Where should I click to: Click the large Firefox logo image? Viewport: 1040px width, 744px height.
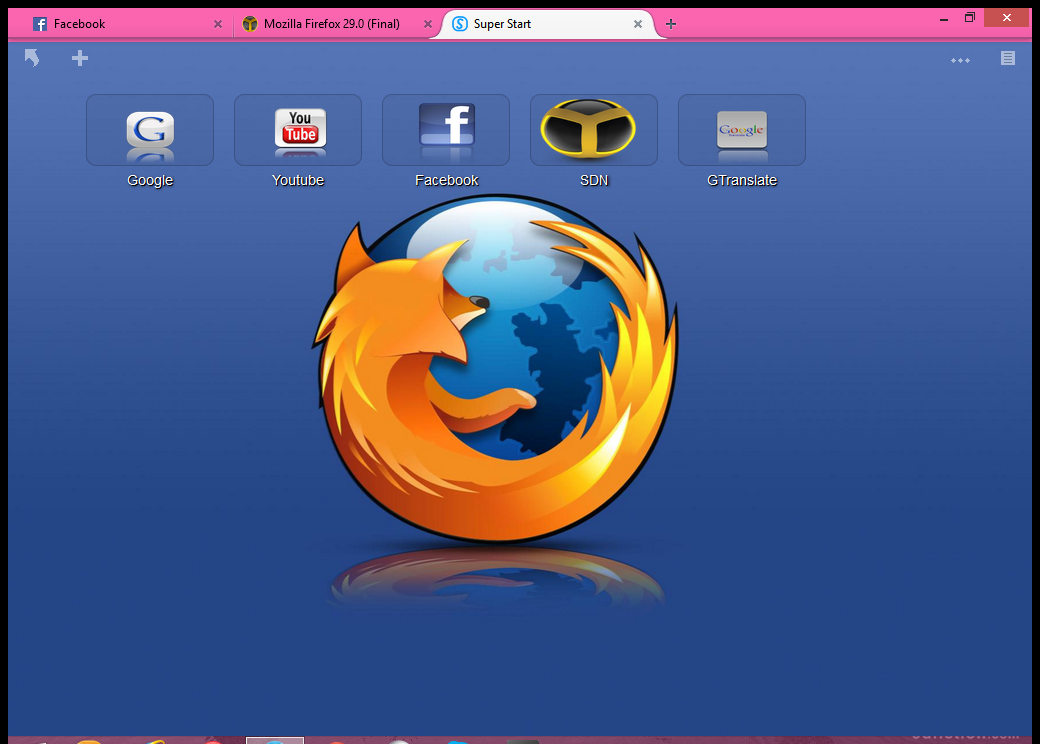[x=495, y=370]
